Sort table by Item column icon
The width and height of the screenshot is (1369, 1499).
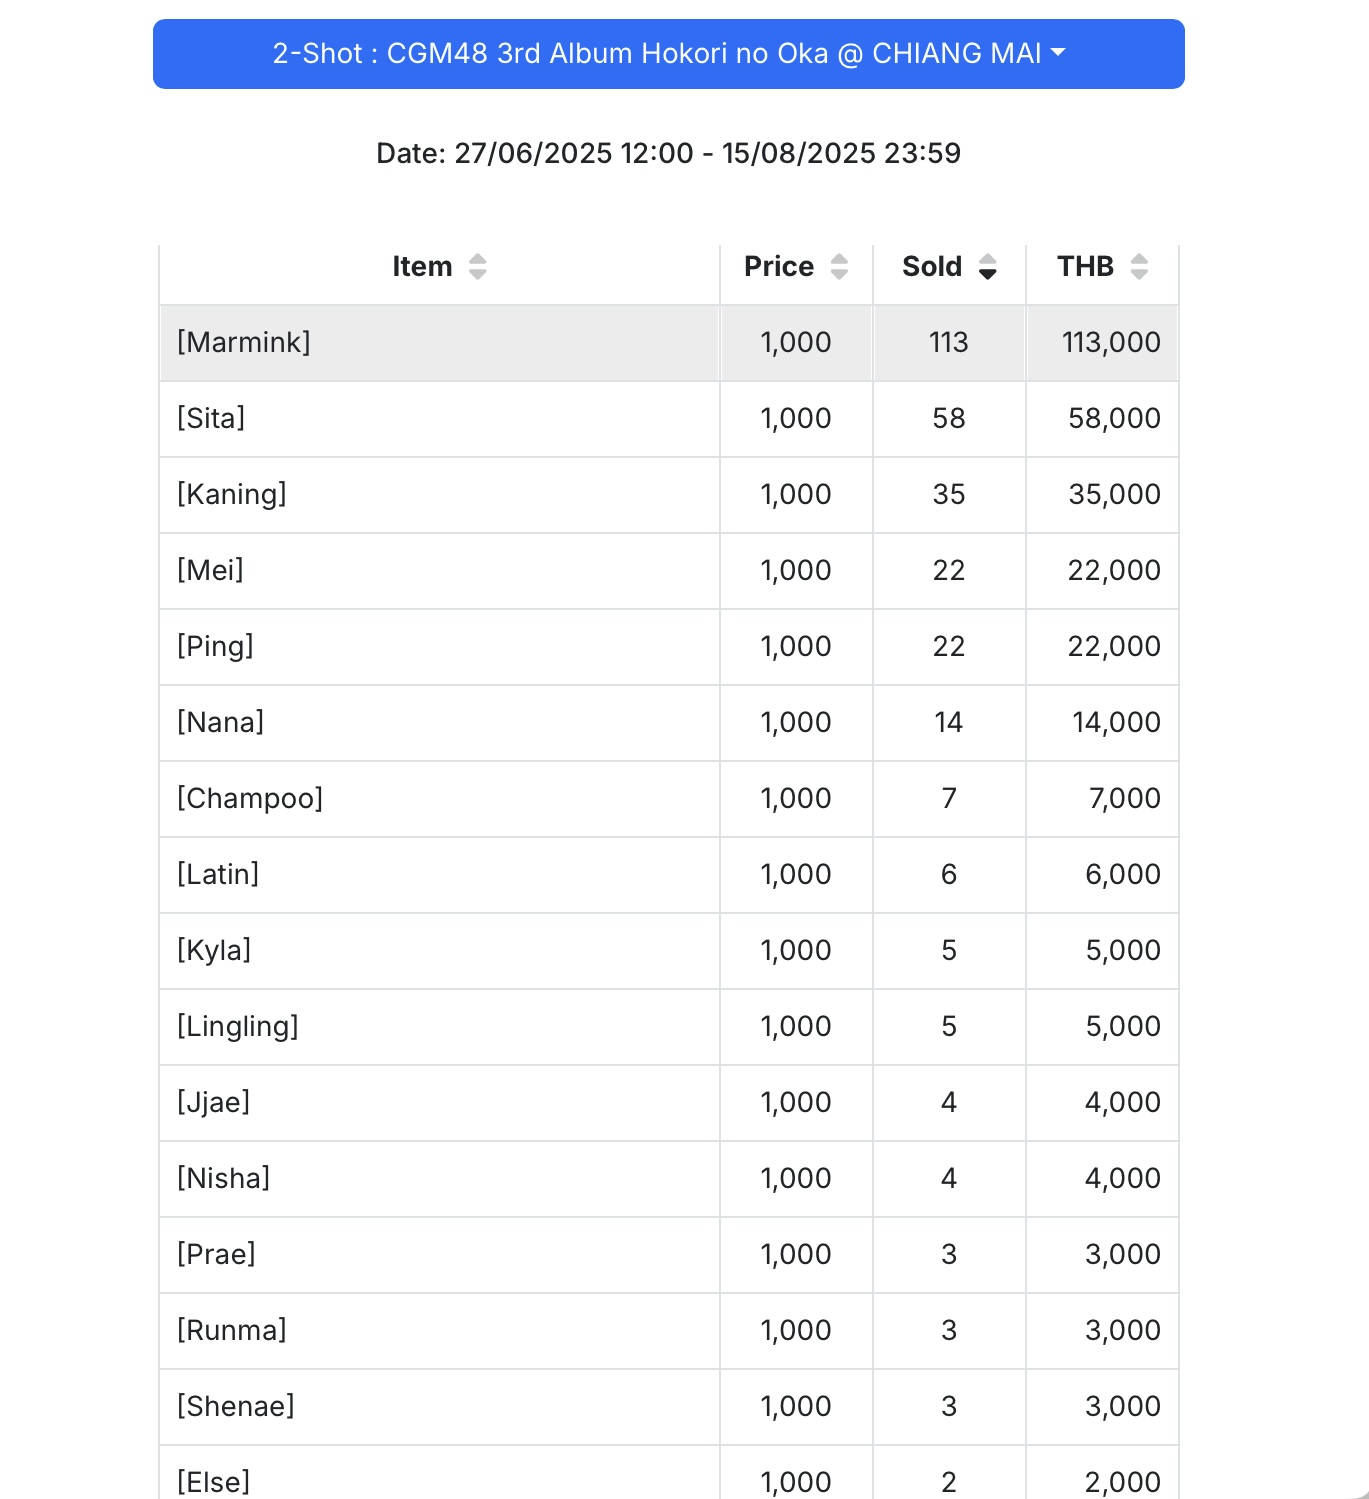pyautogui.click(x=478, y=267)
